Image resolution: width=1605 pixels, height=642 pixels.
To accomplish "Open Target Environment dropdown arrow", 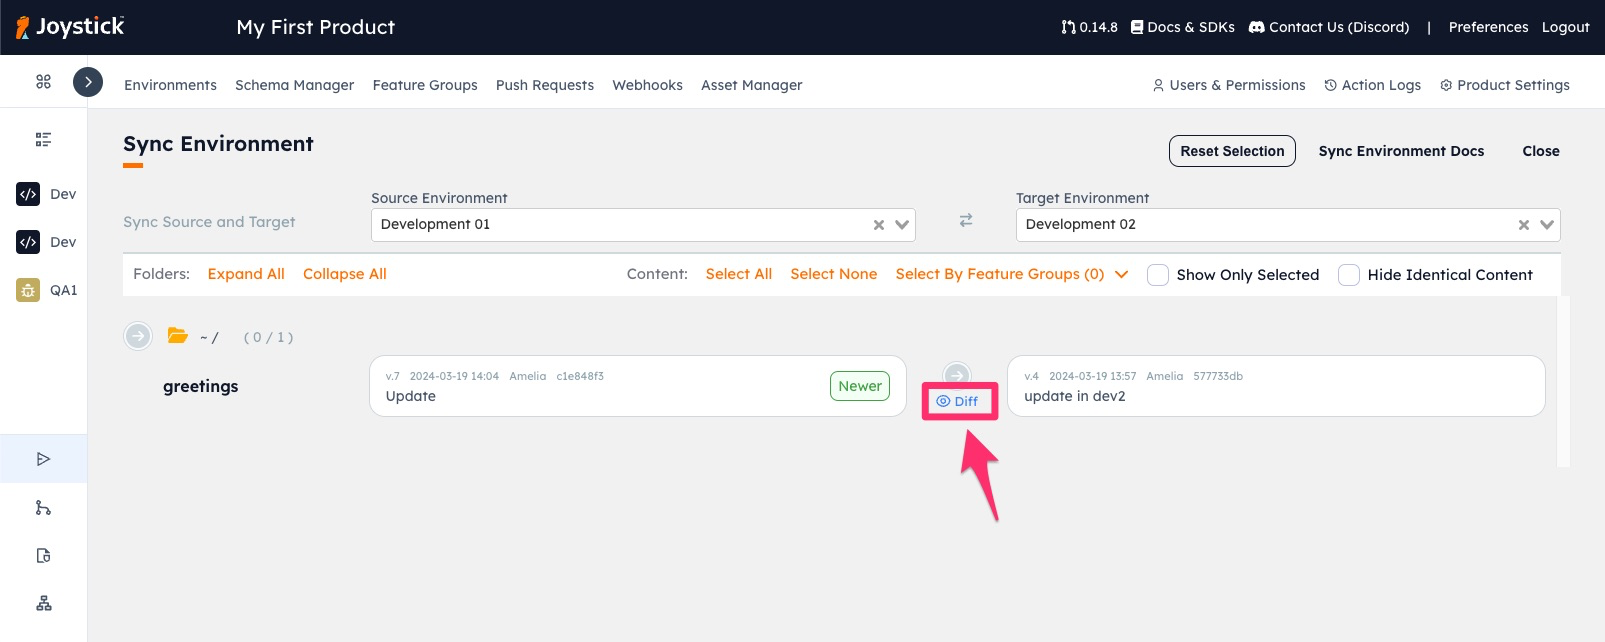I will point(1547,225).
